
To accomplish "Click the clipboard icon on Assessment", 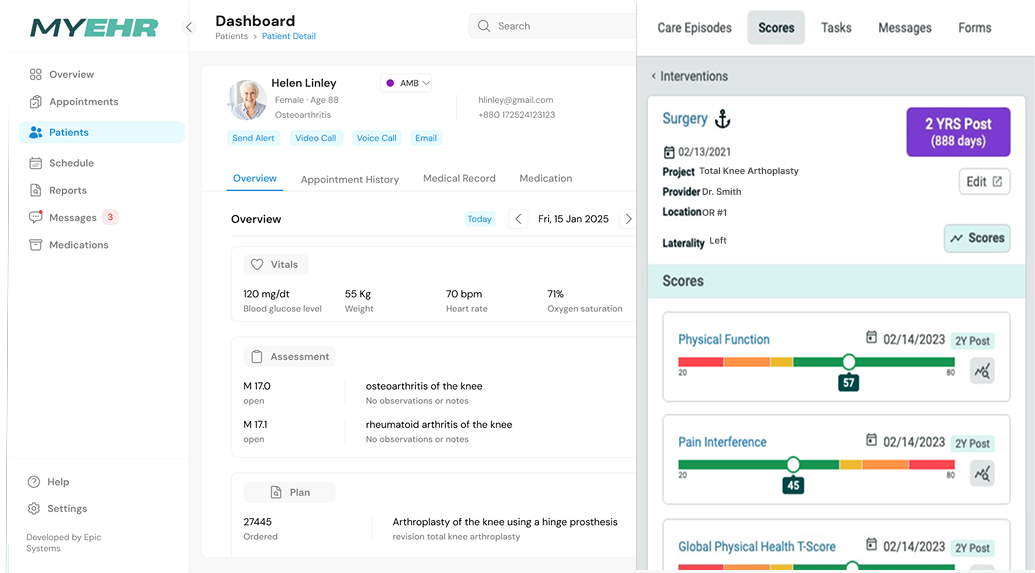I will [x=257, y=356].
